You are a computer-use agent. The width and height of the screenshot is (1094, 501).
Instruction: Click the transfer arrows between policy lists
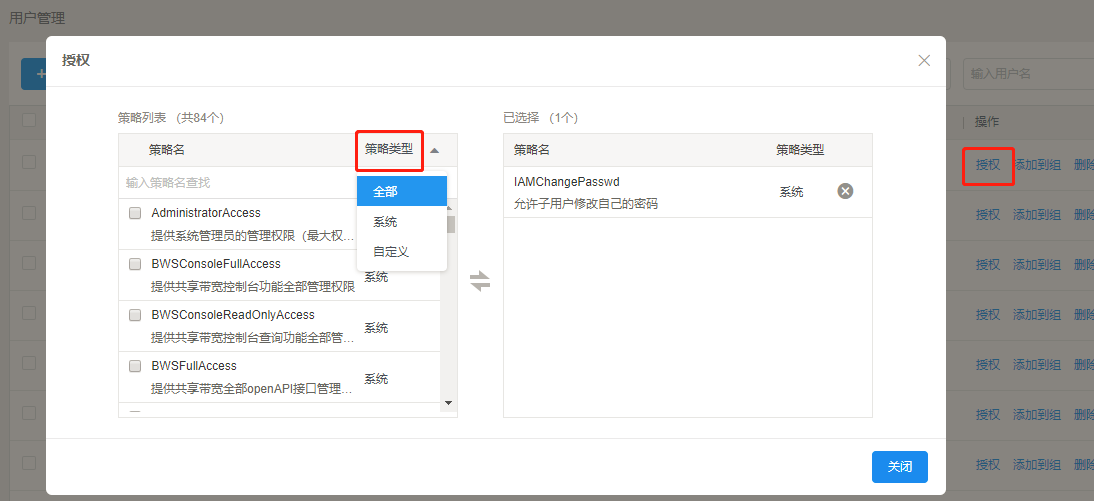tap(480, 282)
